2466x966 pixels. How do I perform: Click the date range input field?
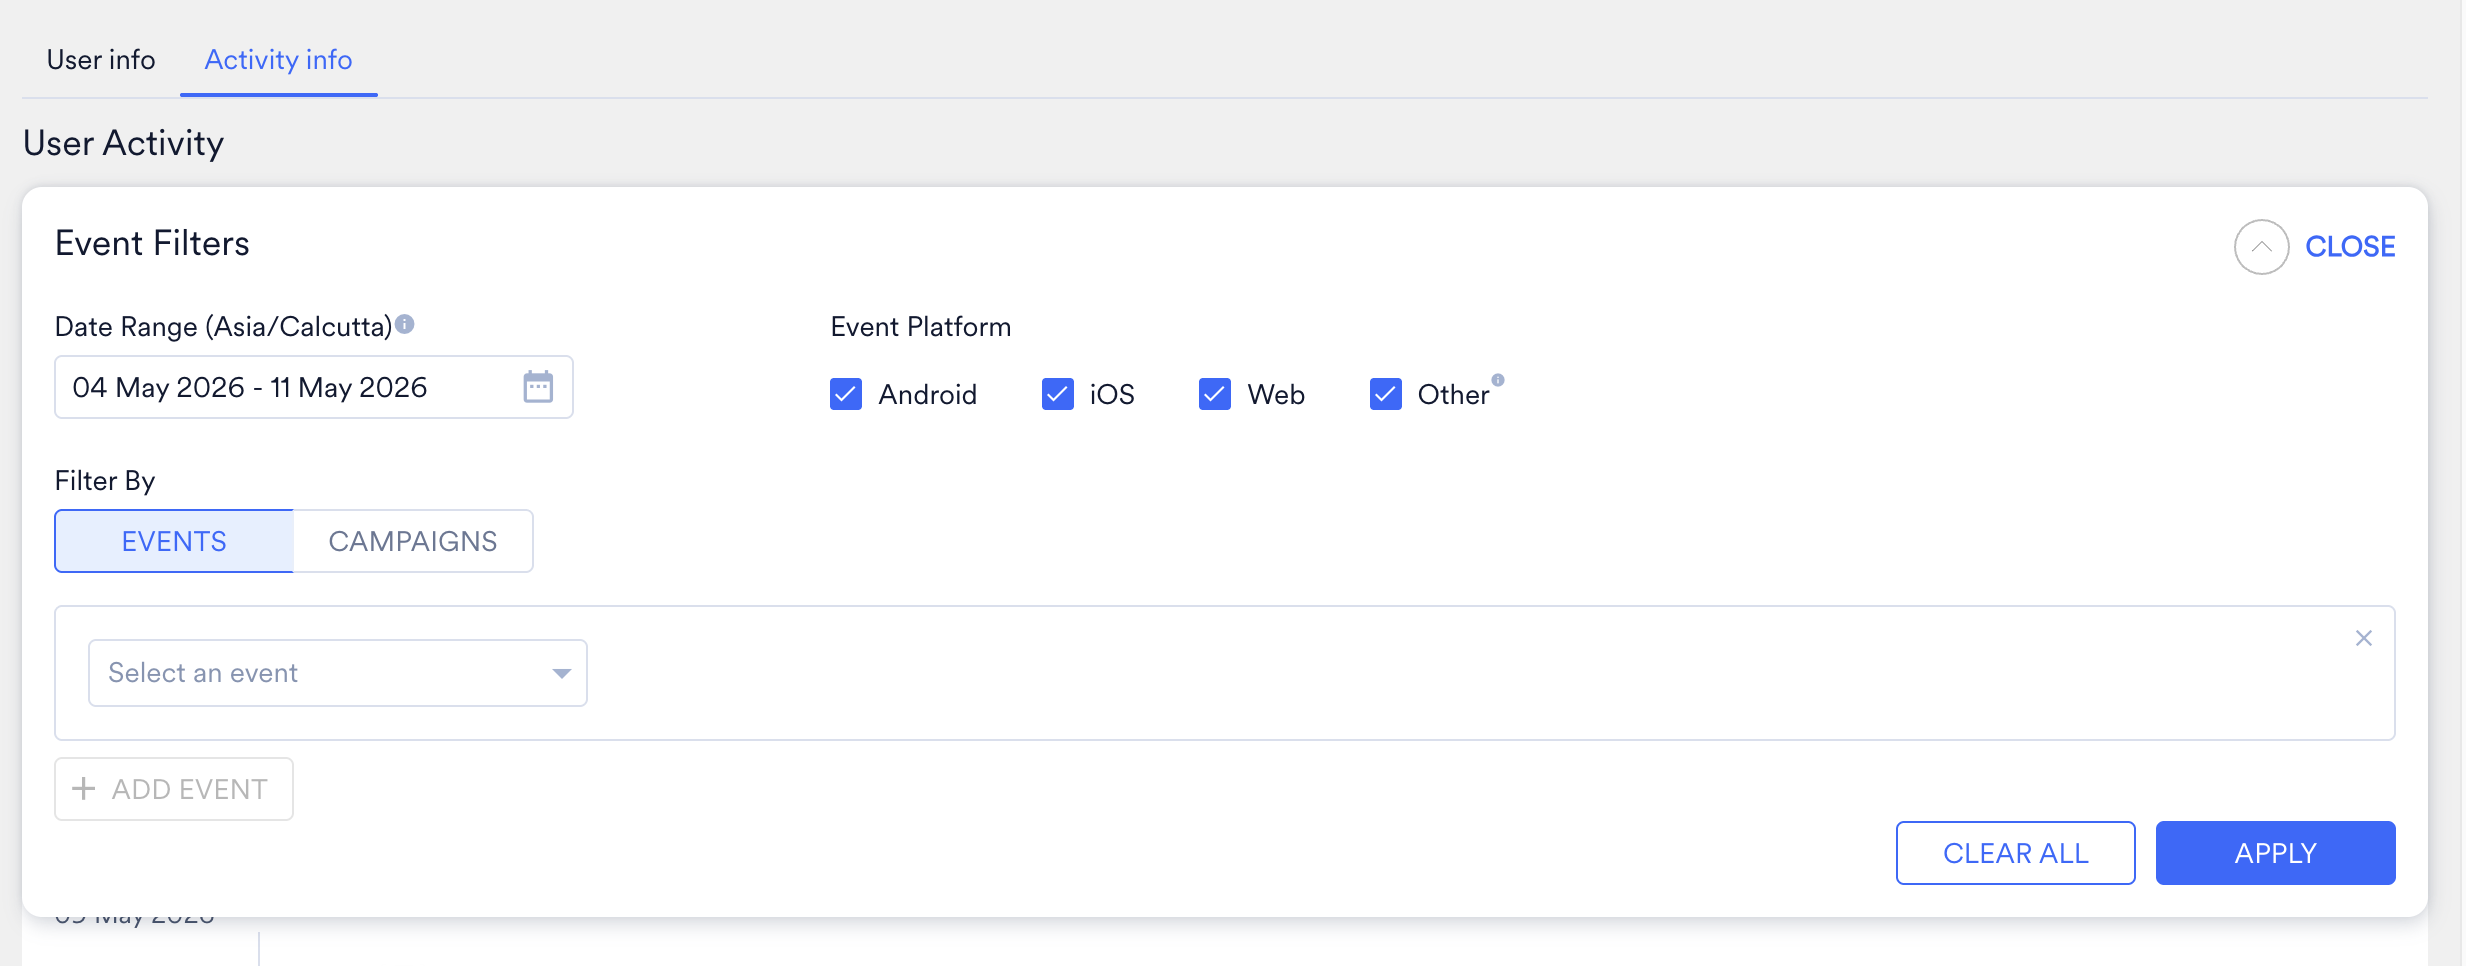tap(314, 387)
